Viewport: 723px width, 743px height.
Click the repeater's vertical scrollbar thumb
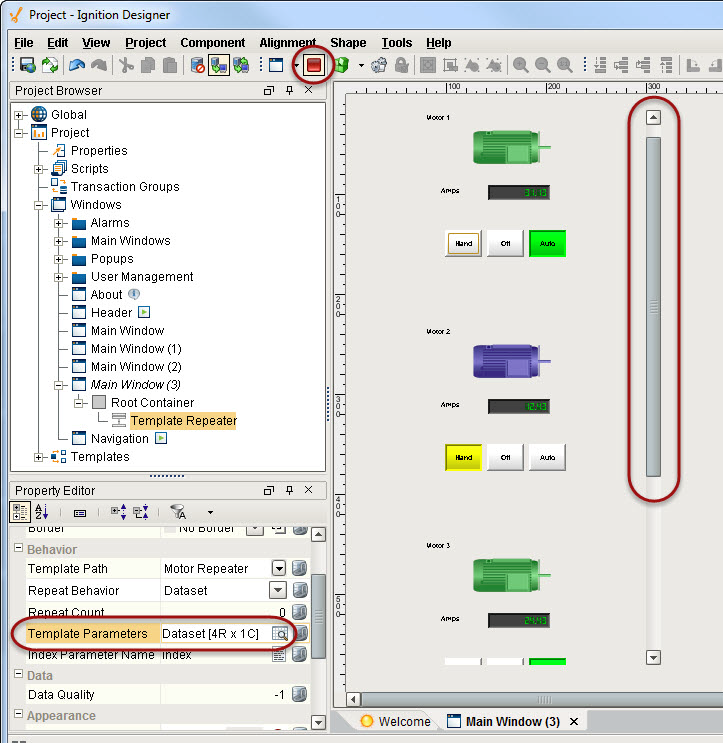tap(653, 305)
